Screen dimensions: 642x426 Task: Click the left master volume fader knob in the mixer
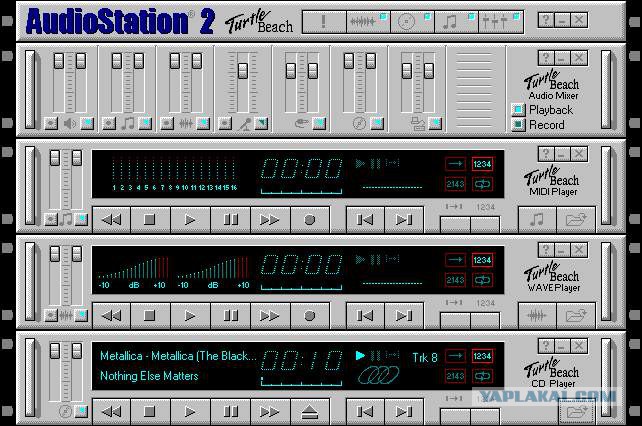pyautogui.click(x=59, y=61)
